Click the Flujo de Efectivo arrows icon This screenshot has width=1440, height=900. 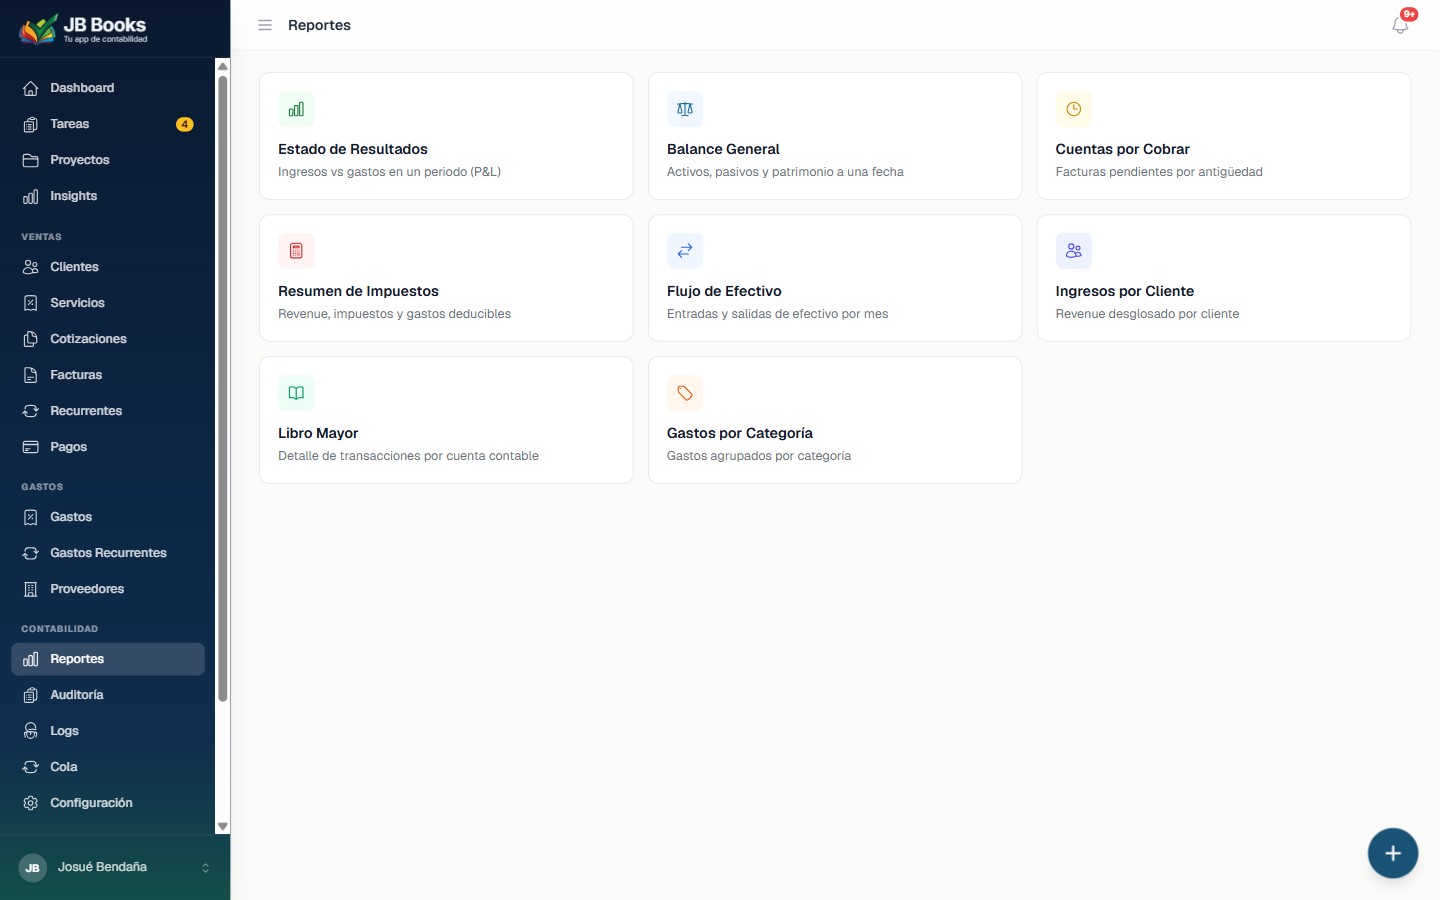pos(685,251)
